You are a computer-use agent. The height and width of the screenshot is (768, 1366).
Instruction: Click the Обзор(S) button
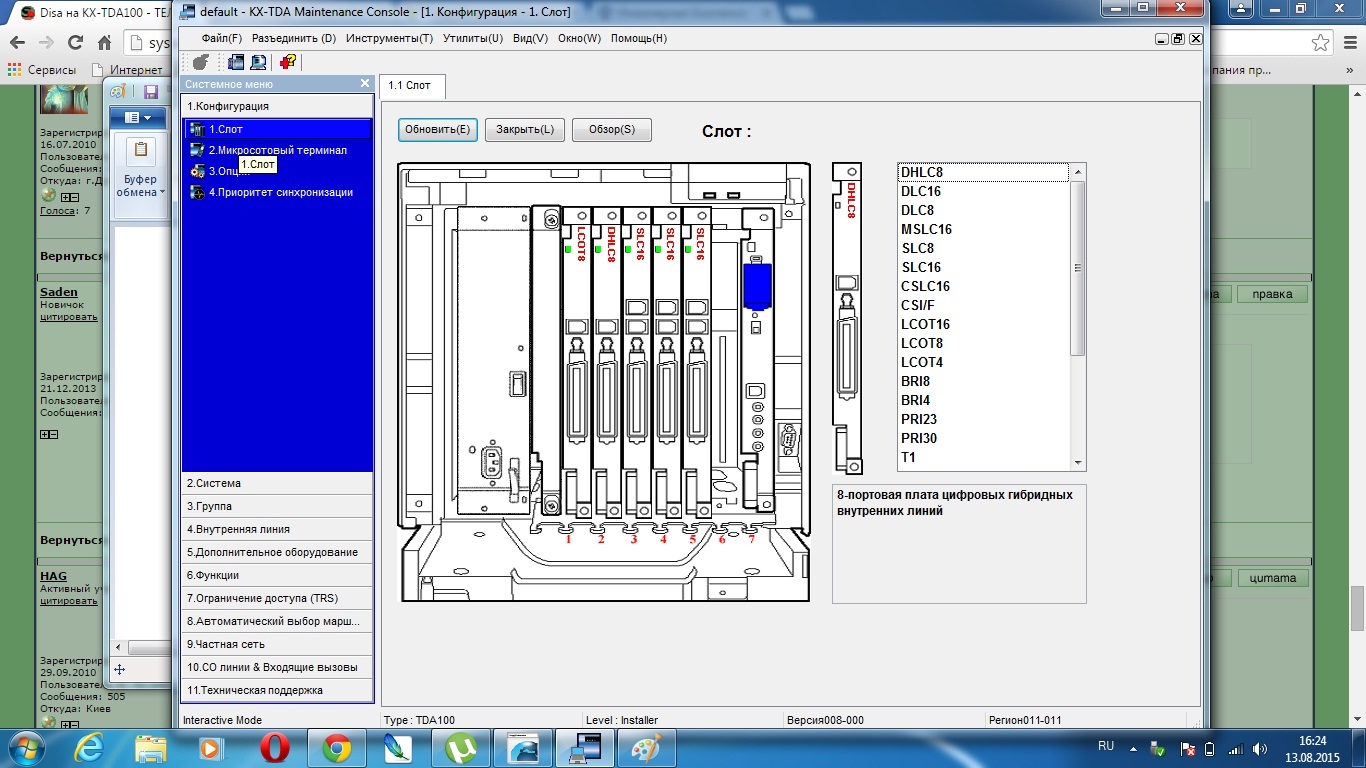click(612, 130)
